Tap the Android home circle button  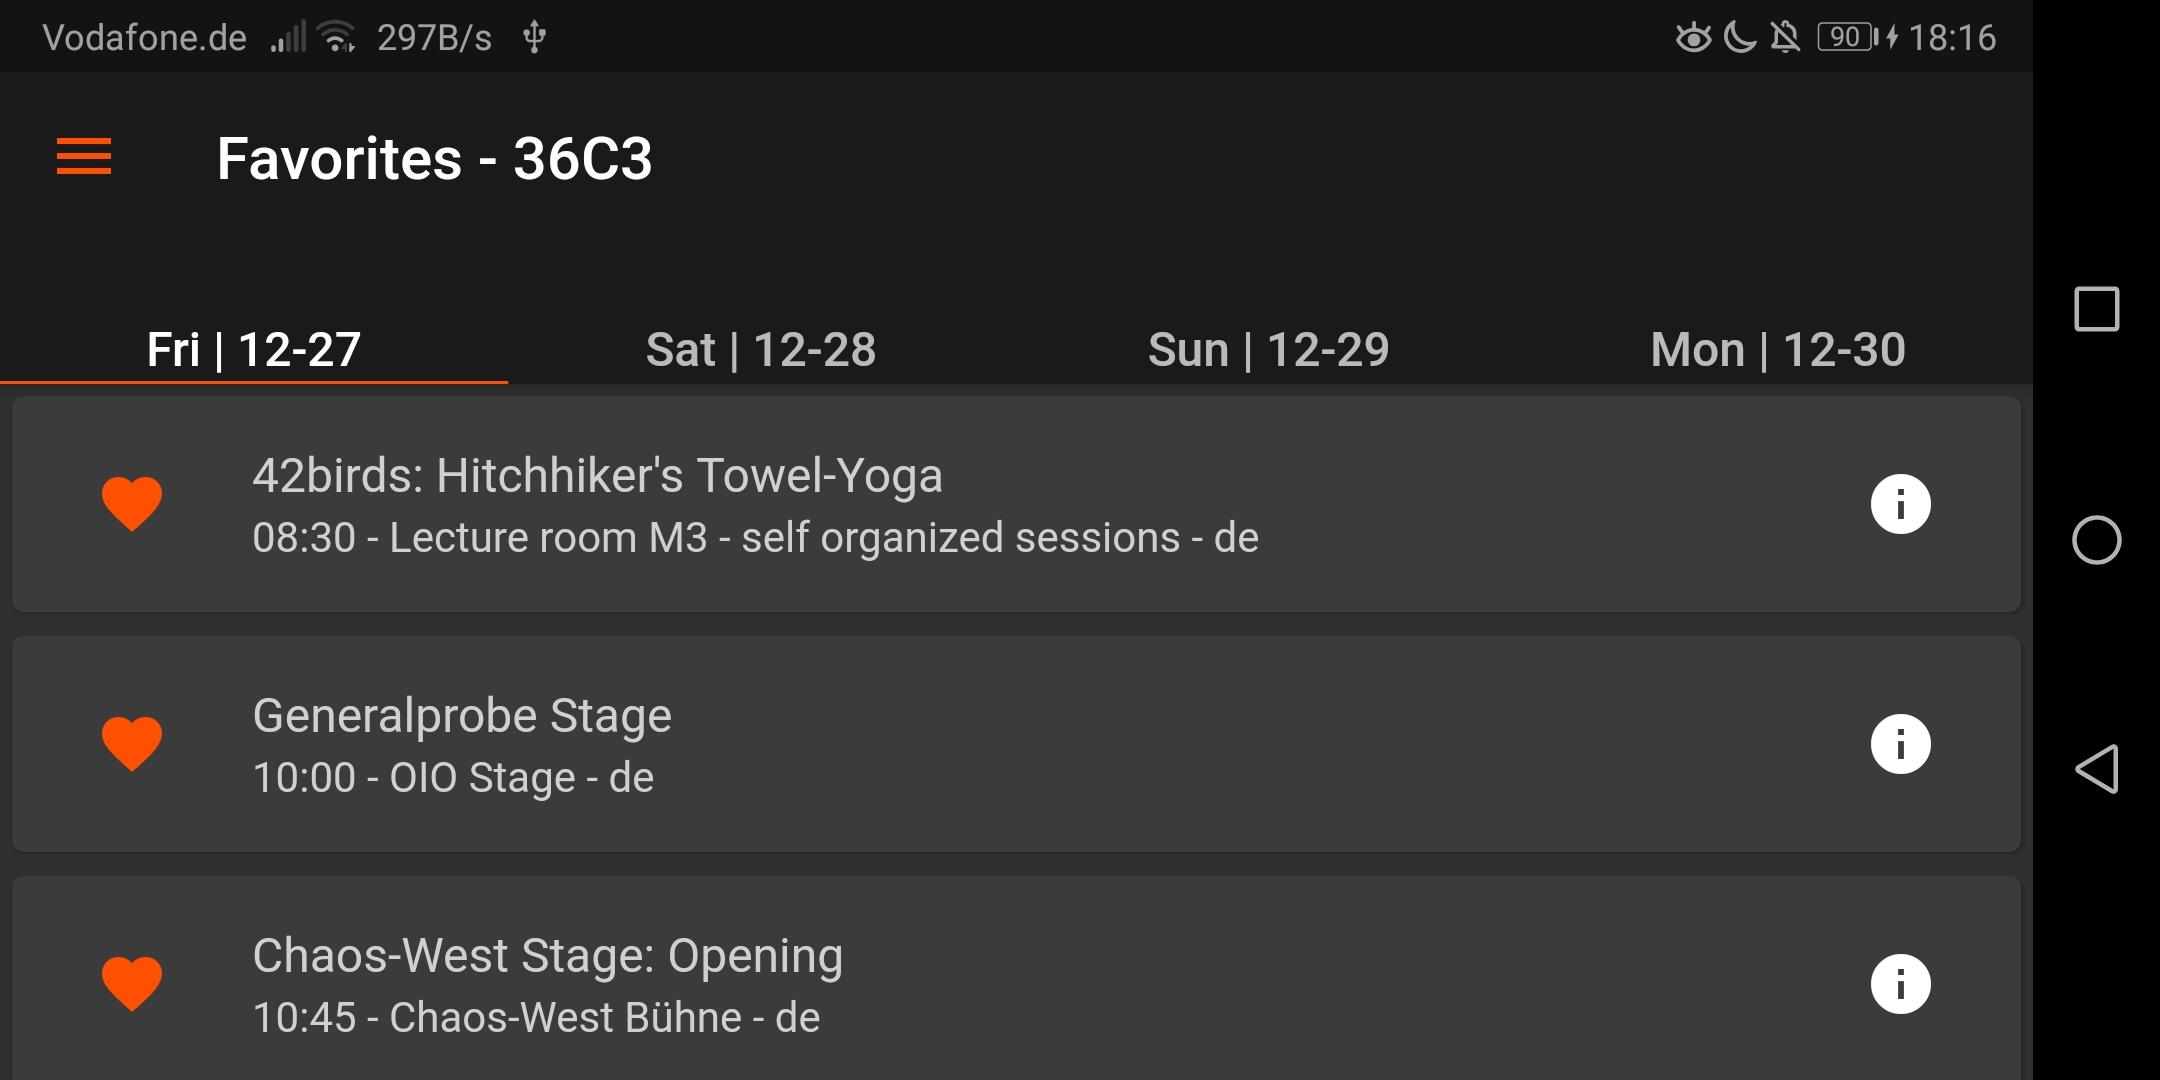coord(2096,540)
